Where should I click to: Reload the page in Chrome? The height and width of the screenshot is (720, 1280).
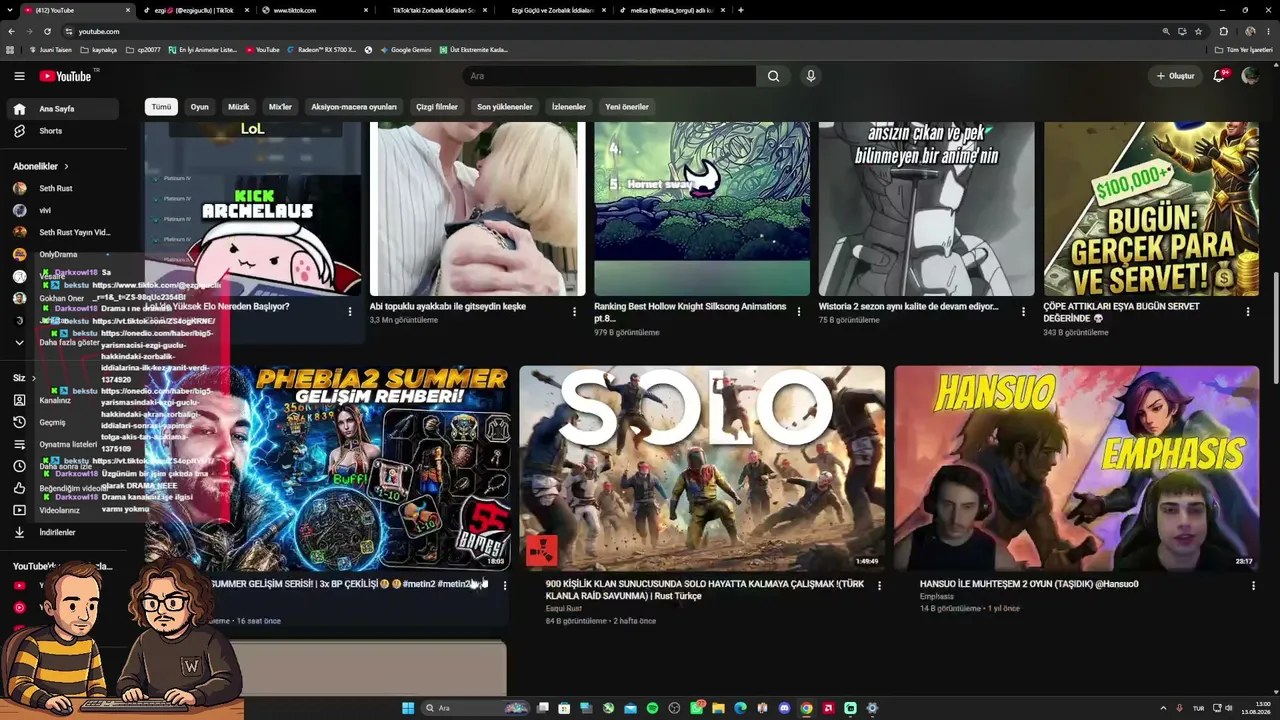[45, 32]
